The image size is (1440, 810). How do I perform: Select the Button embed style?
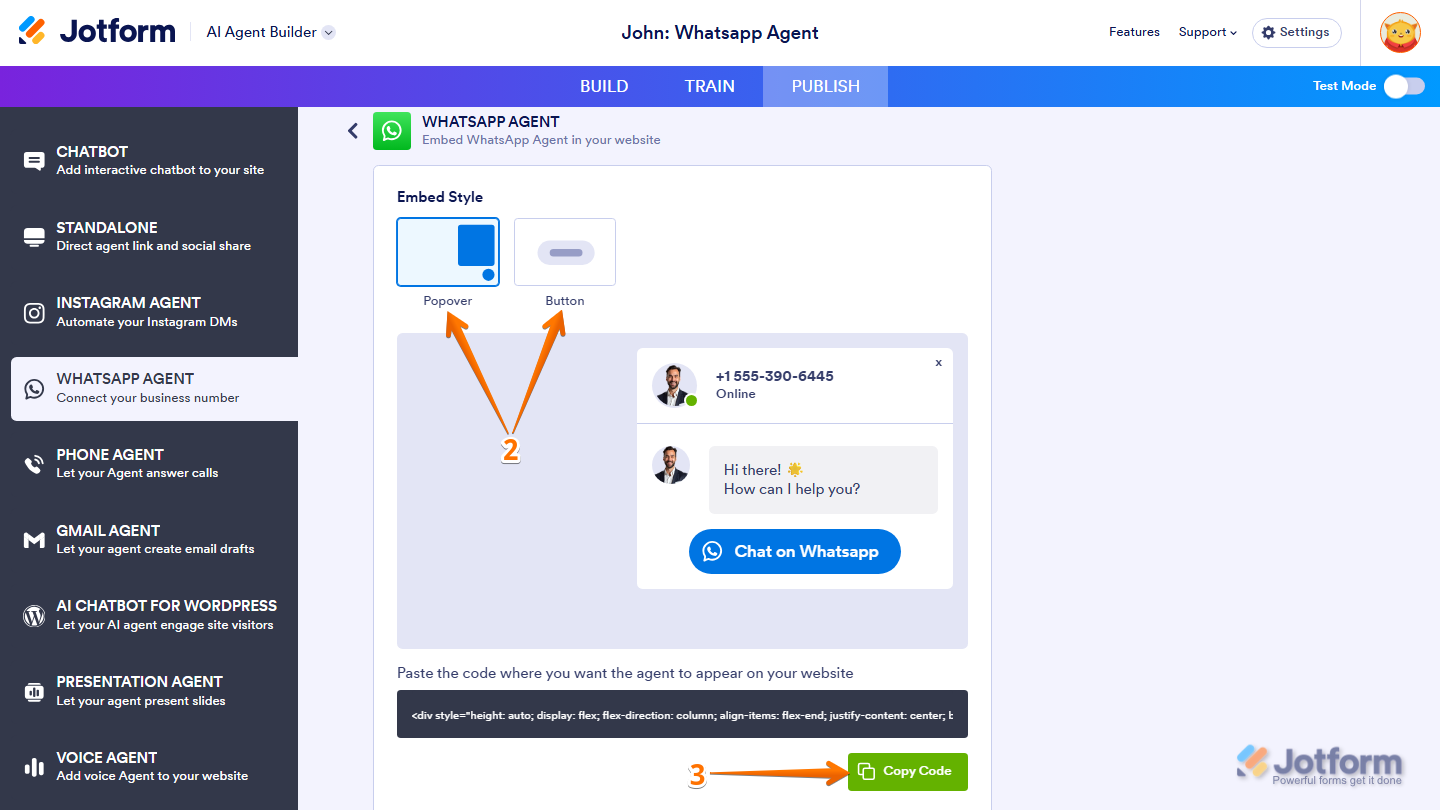[x=565, y=252]
